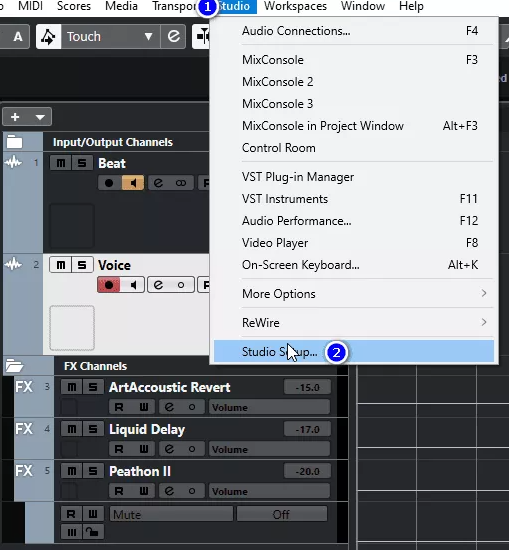Collapse the FX Channels folder
509x550 pixels.
click(14, 366)
